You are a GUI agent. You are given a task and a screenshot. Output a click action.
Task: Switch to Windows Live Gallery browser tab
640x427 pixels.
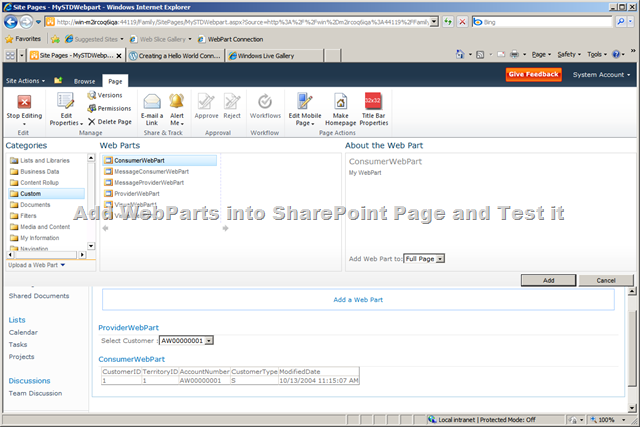pos(275,56)
